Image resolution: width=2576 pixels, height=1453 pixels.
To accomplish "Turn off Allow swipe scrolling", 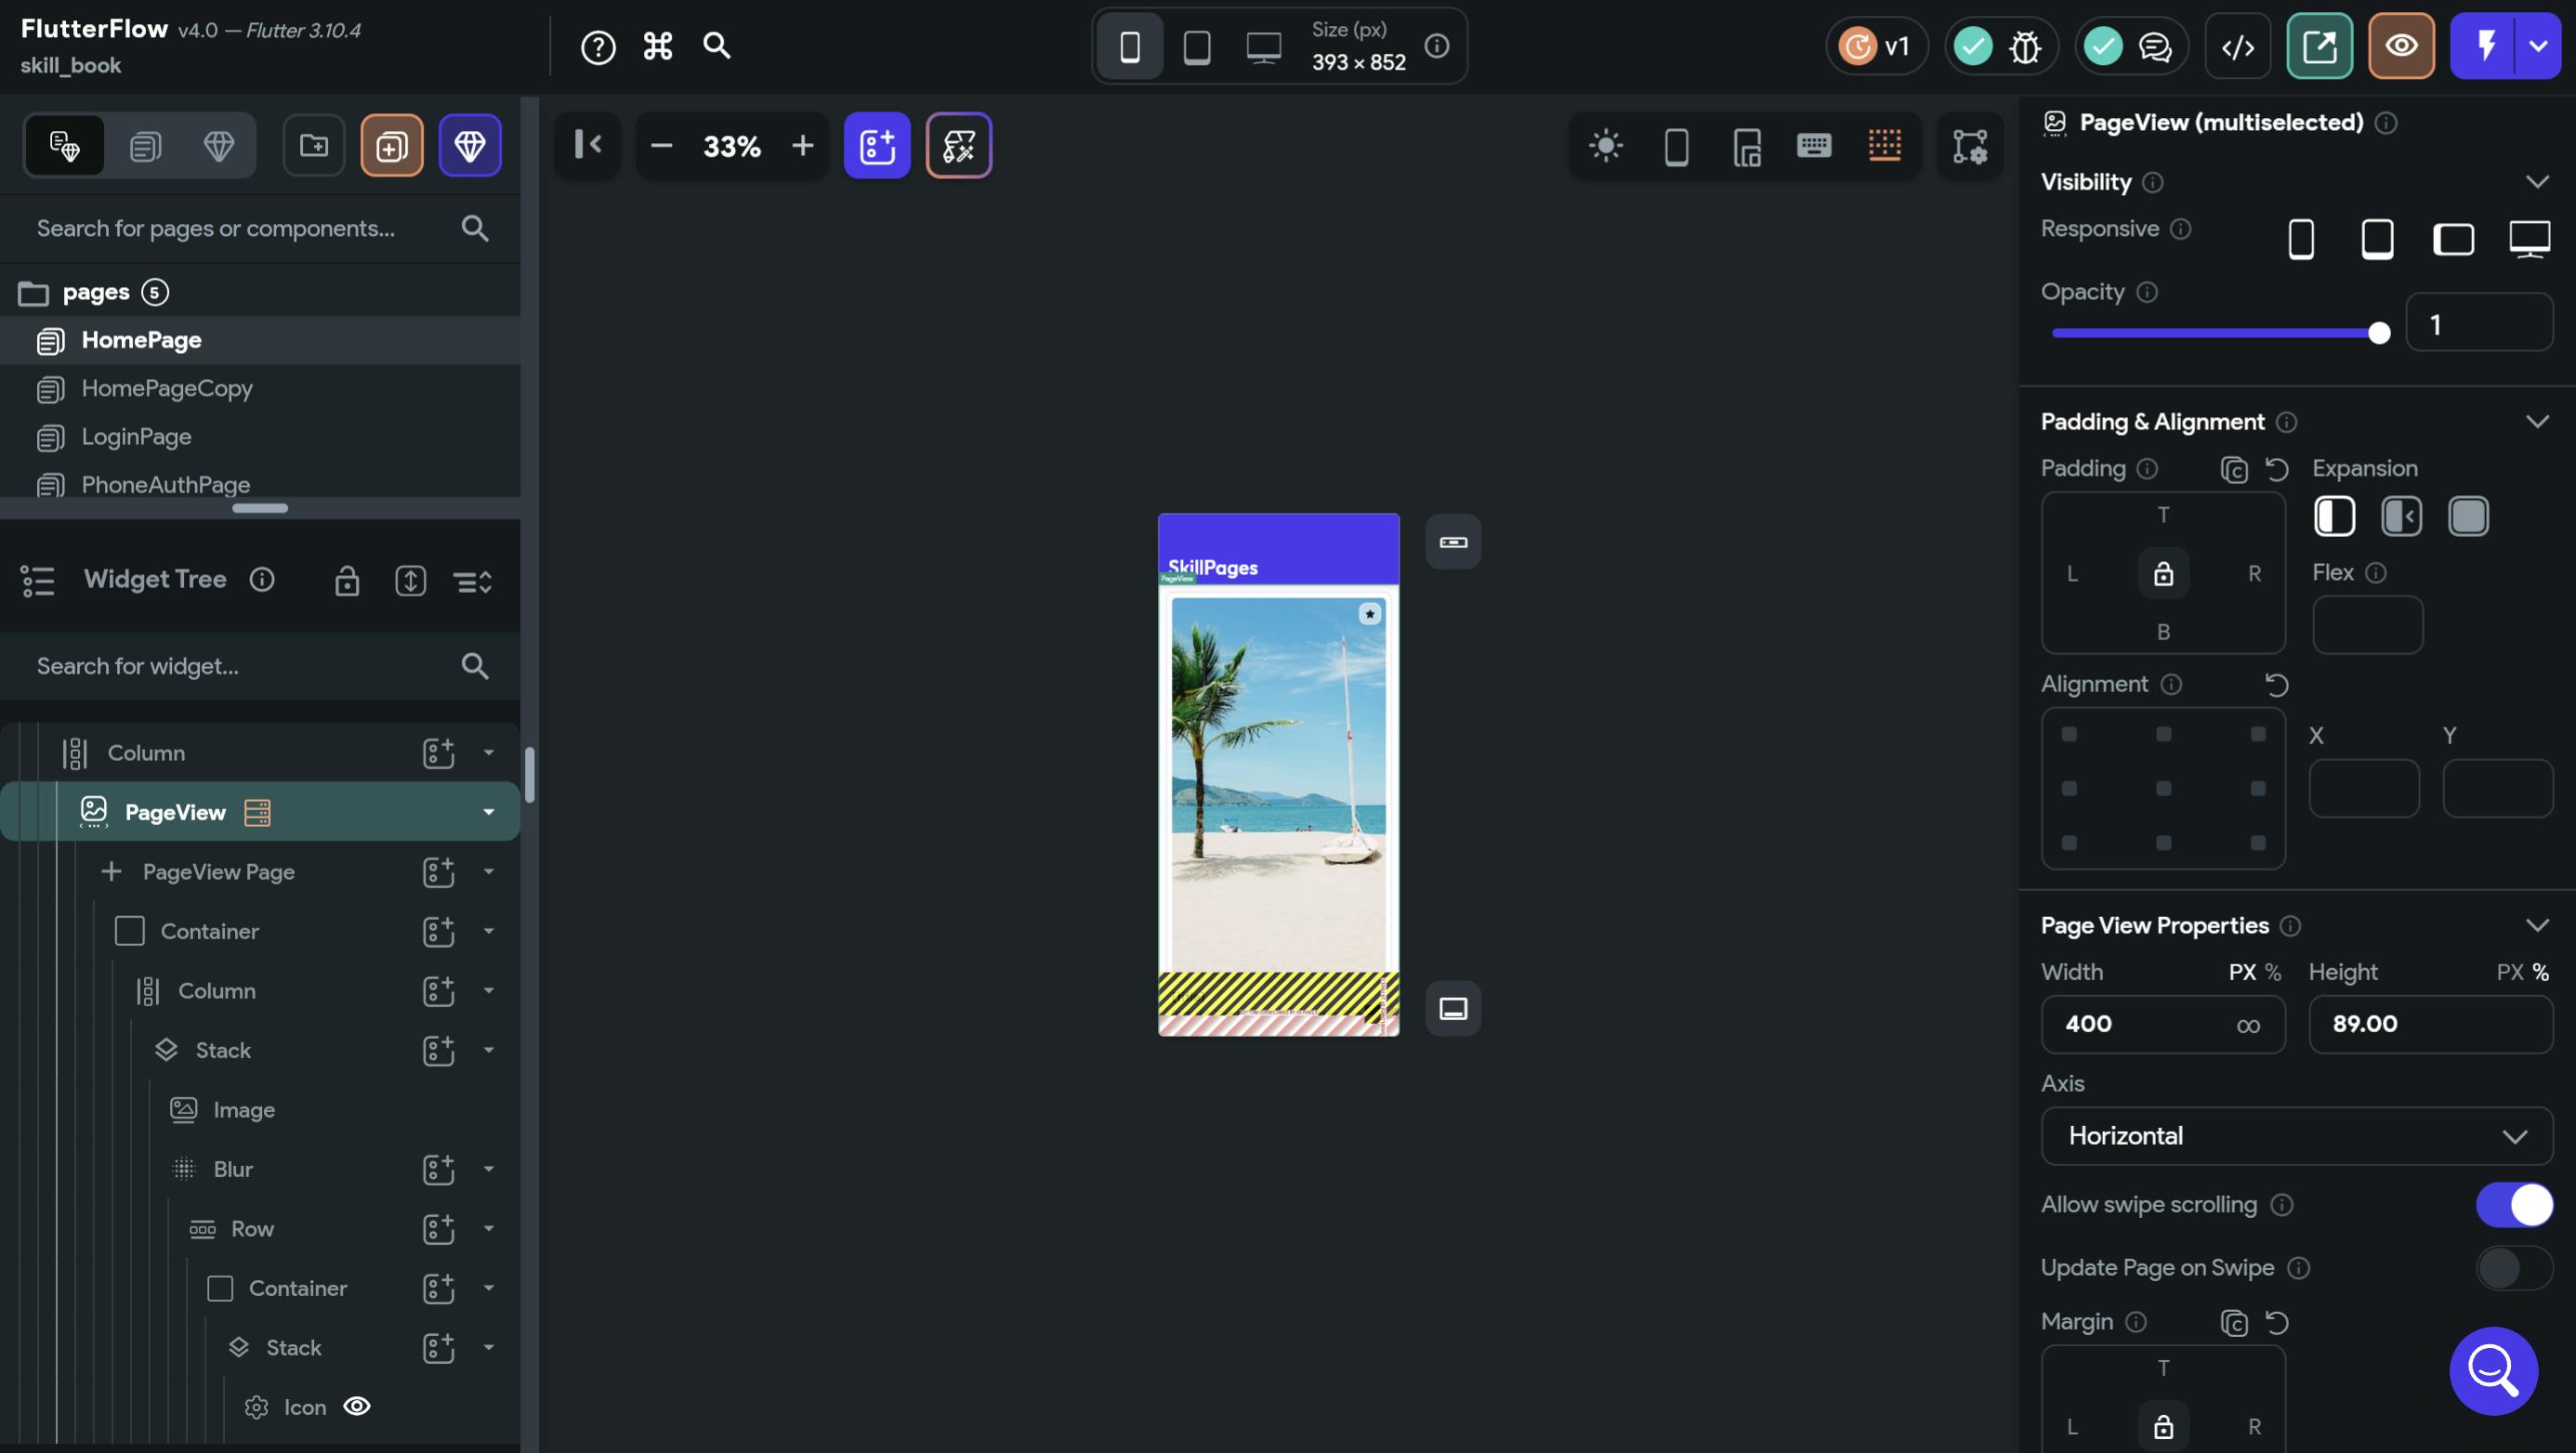I will tap(2513, 1204).
